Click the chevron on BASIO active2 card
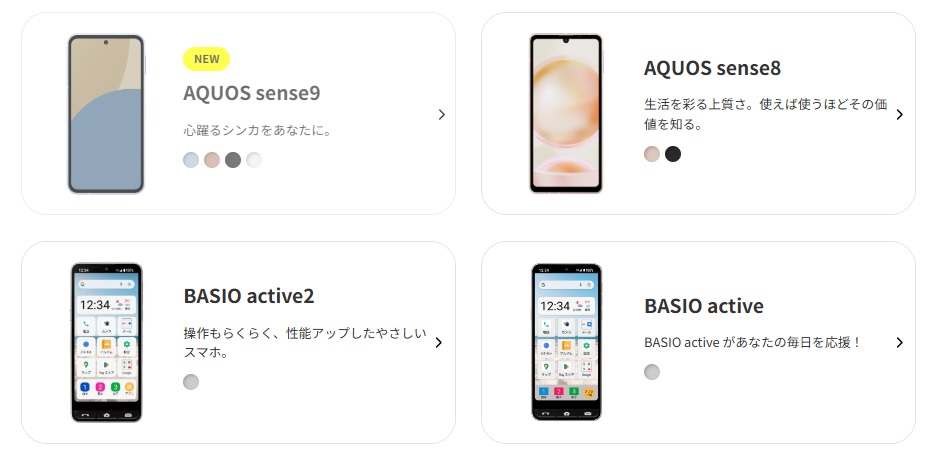This screenshot has height=475, width=947. [439, 342]
